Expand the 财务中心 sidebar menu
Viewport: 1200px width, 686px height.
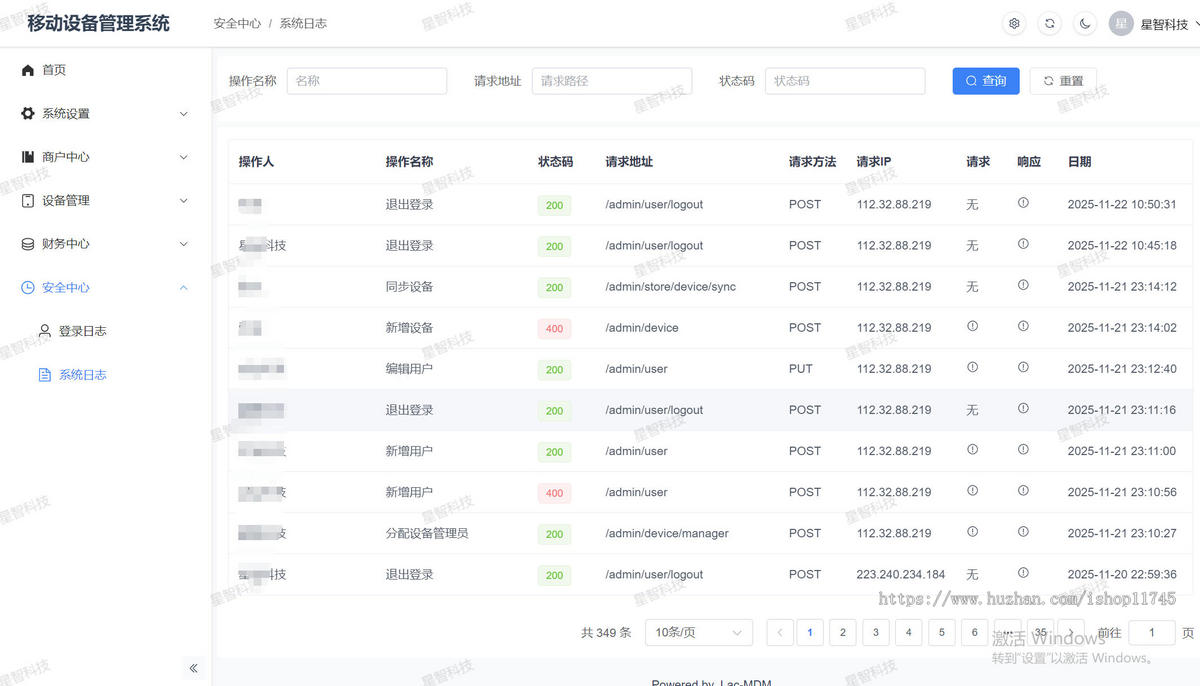click(105, 244)
